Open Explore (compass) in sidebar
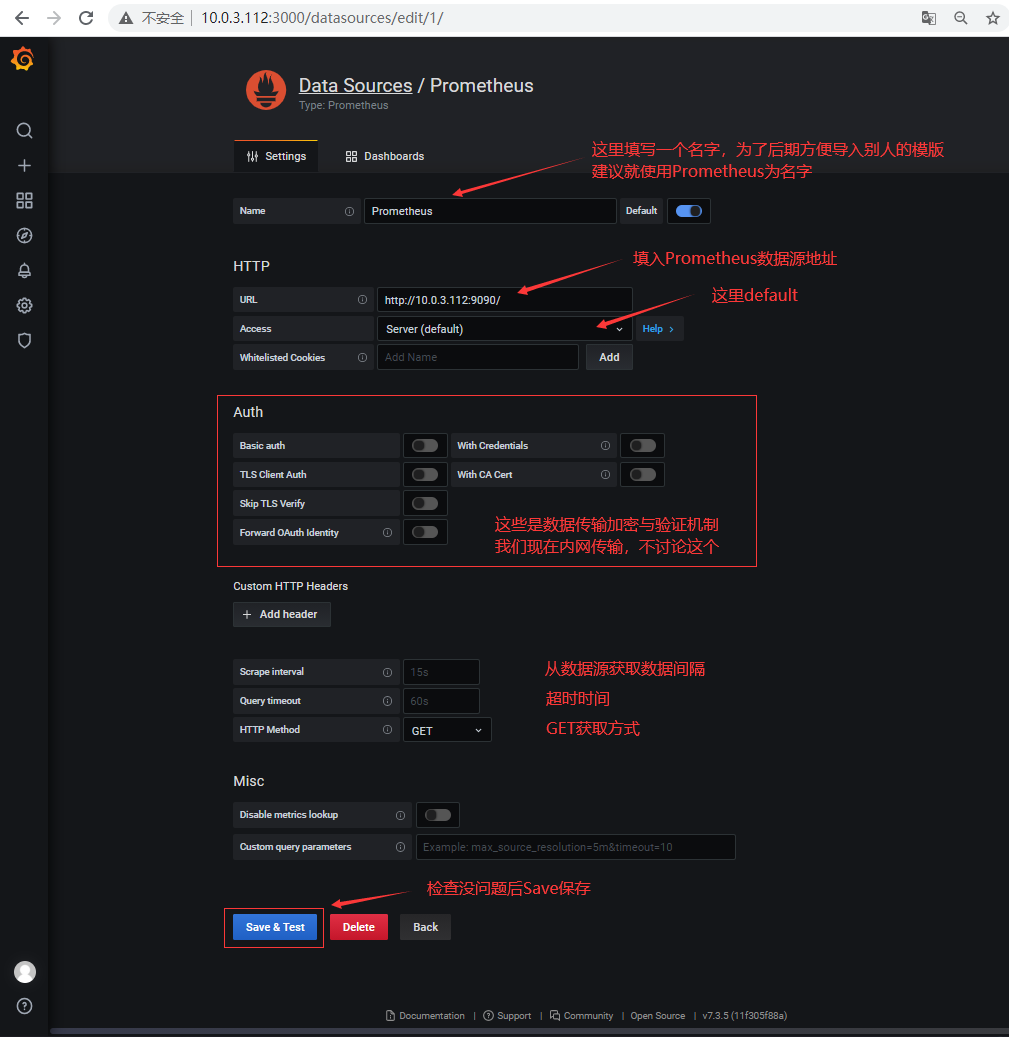This screenshot has width=1009, height=1037. coord(24,235)
